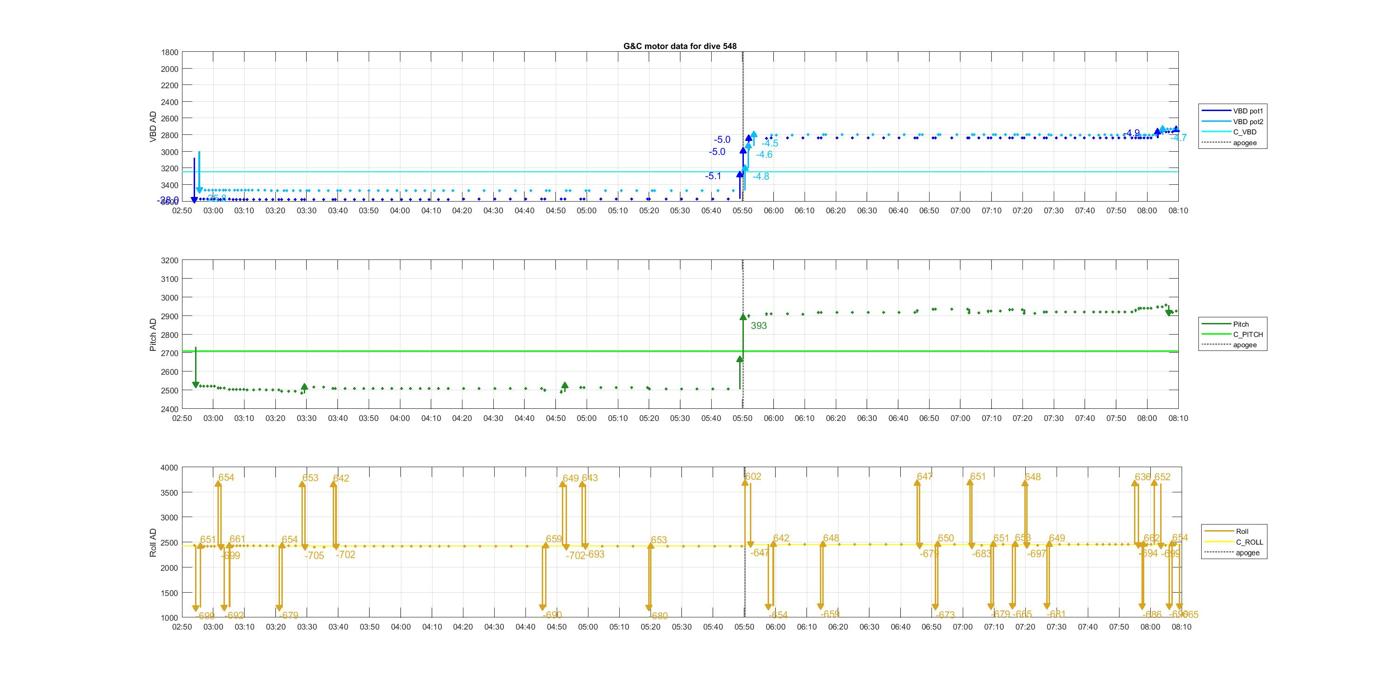Click 'apogee' in the pitch plot legend

click(1245, 345)
